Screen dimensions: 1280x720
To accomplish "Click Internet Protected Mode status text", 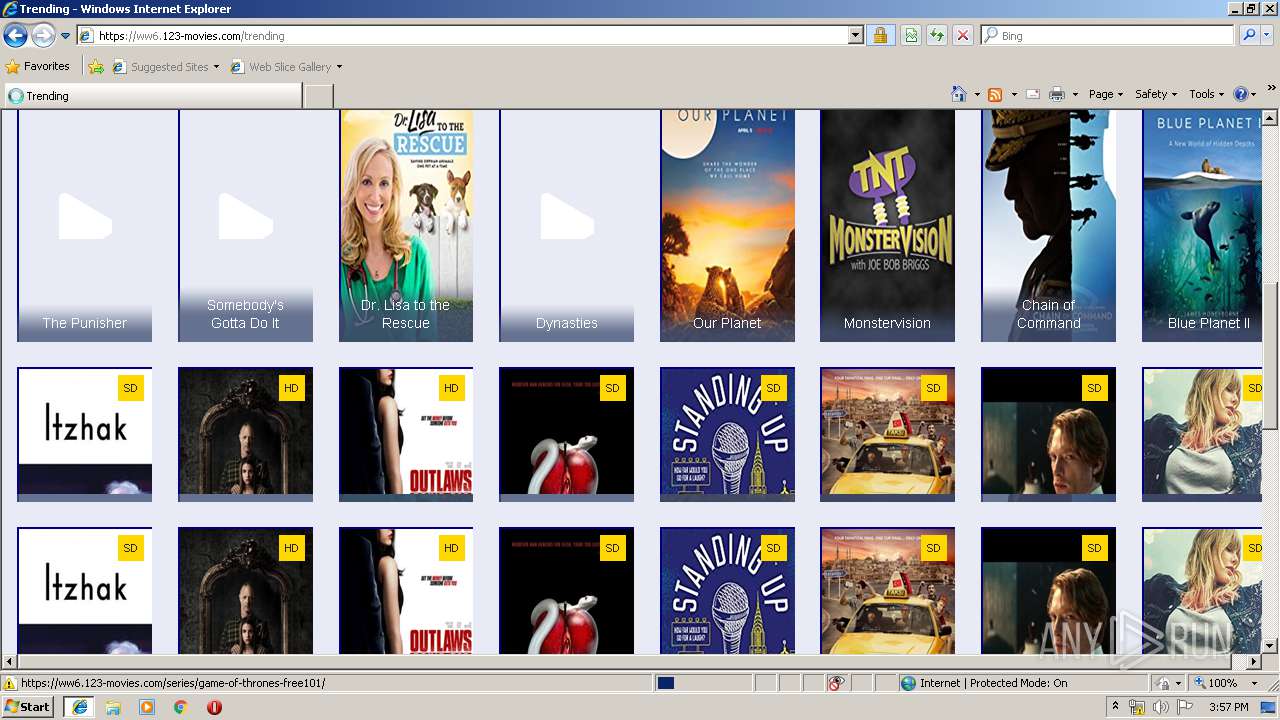I will tap(993, 683).
